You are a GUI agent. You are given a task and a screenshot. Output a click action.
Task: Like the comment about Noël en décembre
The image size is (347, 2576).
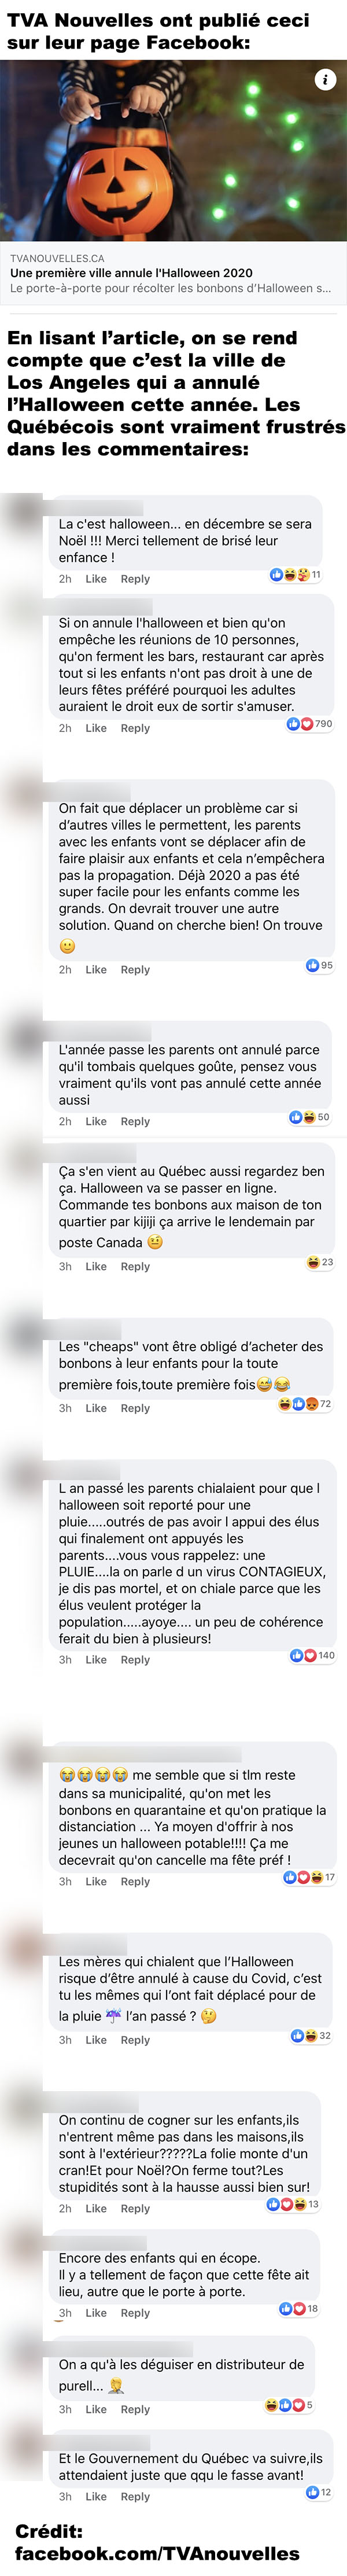pyautogui.click(x=96, y=579)
